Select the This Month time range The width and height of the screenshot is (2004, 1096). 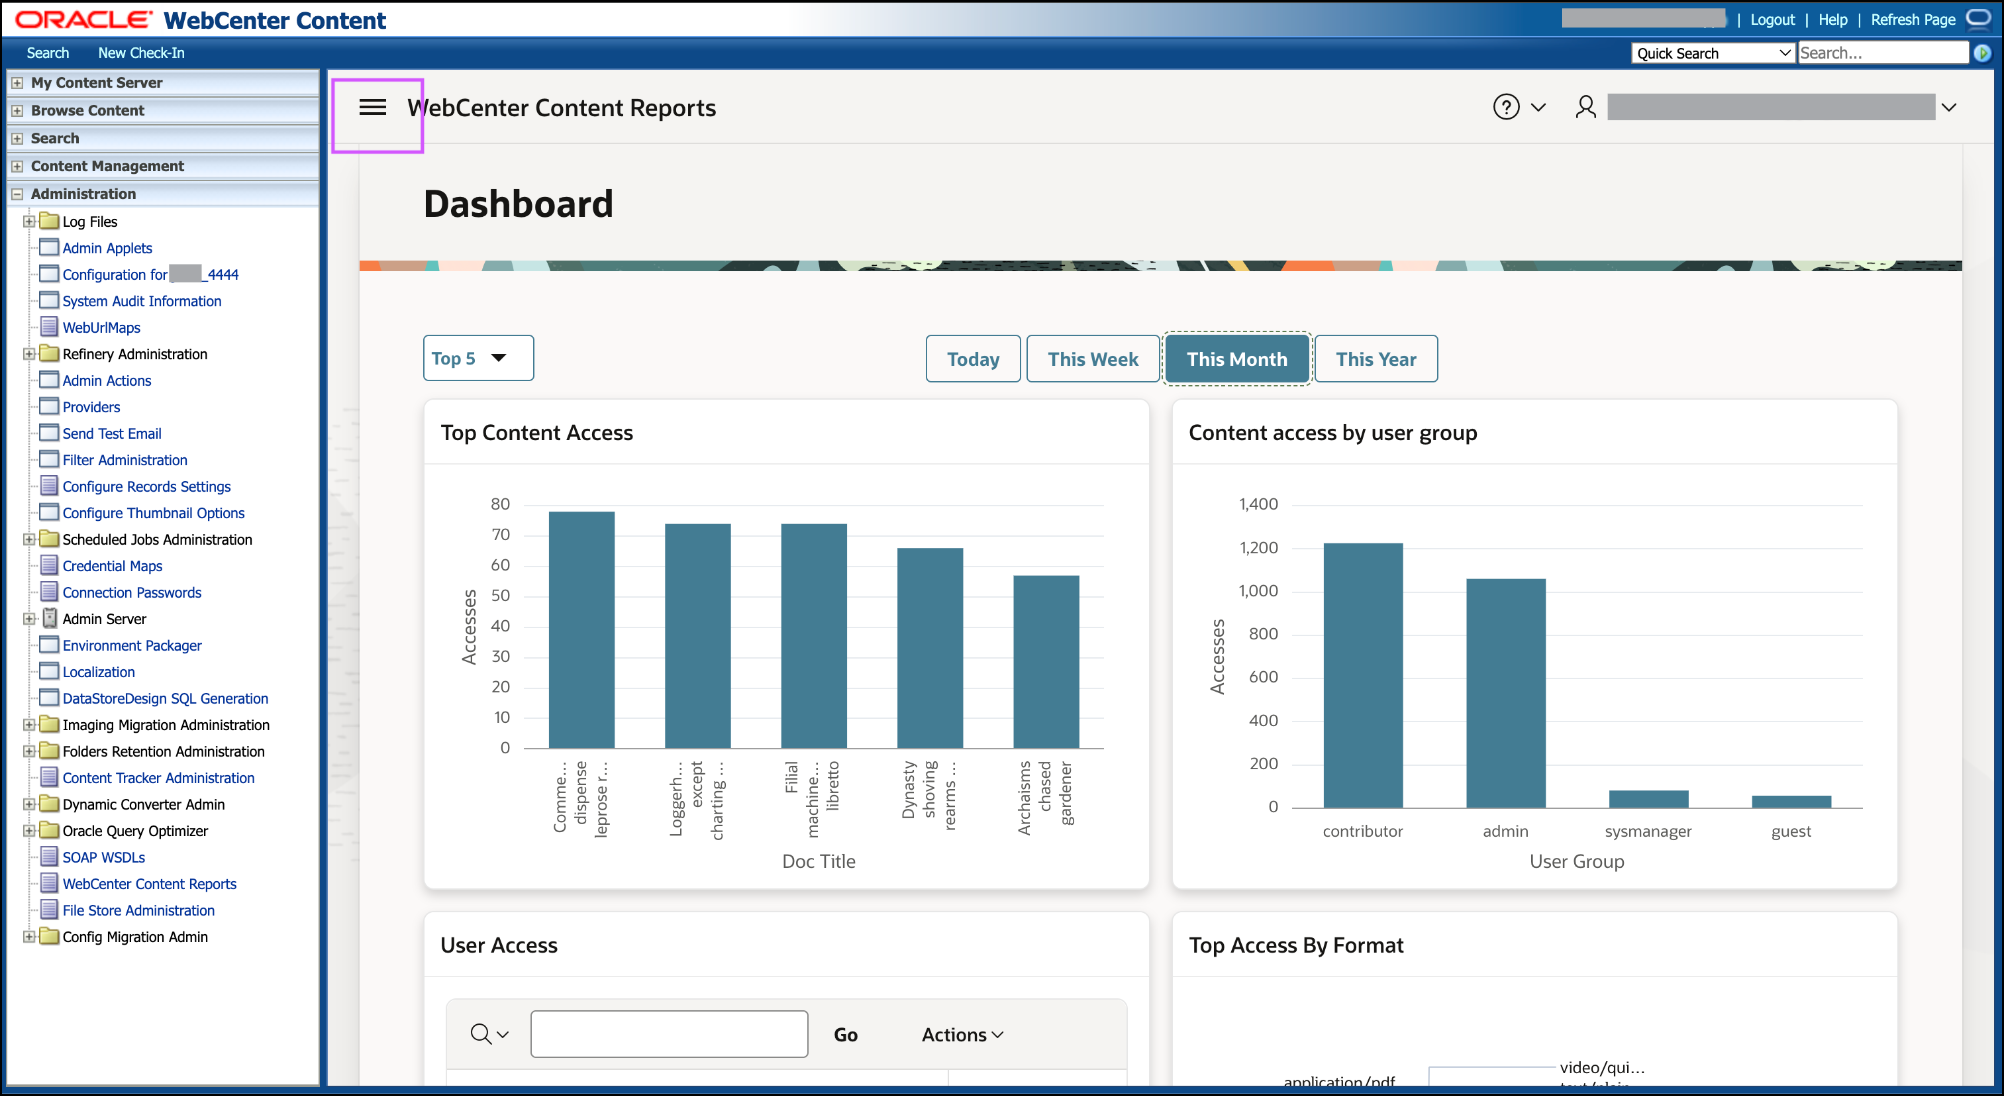(x=1237, y=359)
